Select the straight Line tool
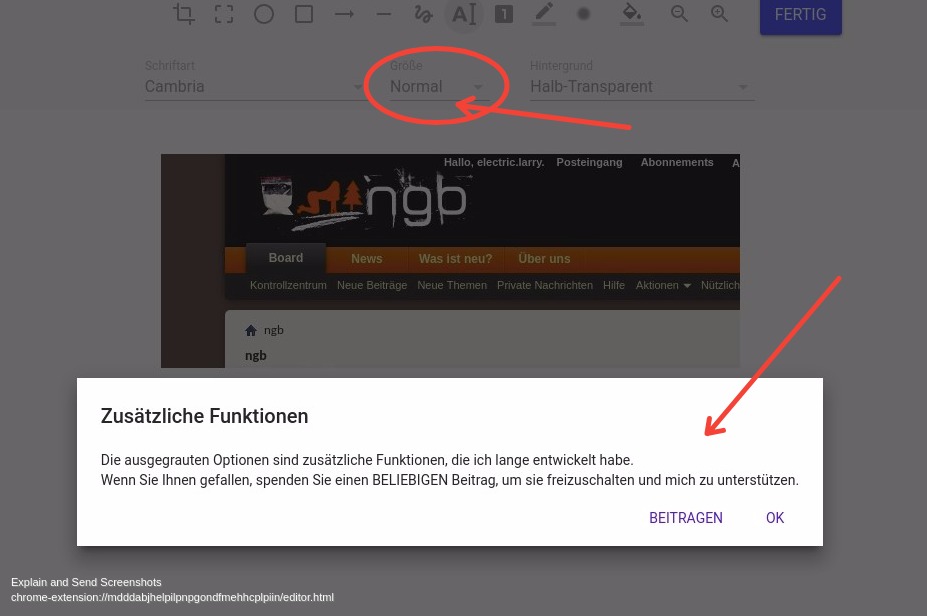 [384, 14]
